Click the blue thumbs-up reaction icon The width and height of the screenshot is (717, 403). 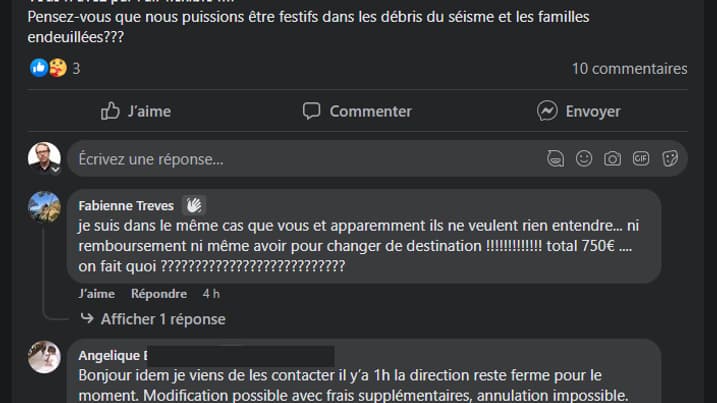(39, 68)
